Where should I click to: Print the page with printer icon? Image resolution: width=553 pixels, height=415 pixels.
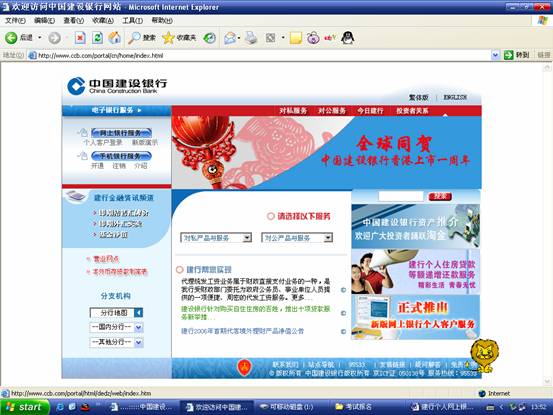click(251, 38)
